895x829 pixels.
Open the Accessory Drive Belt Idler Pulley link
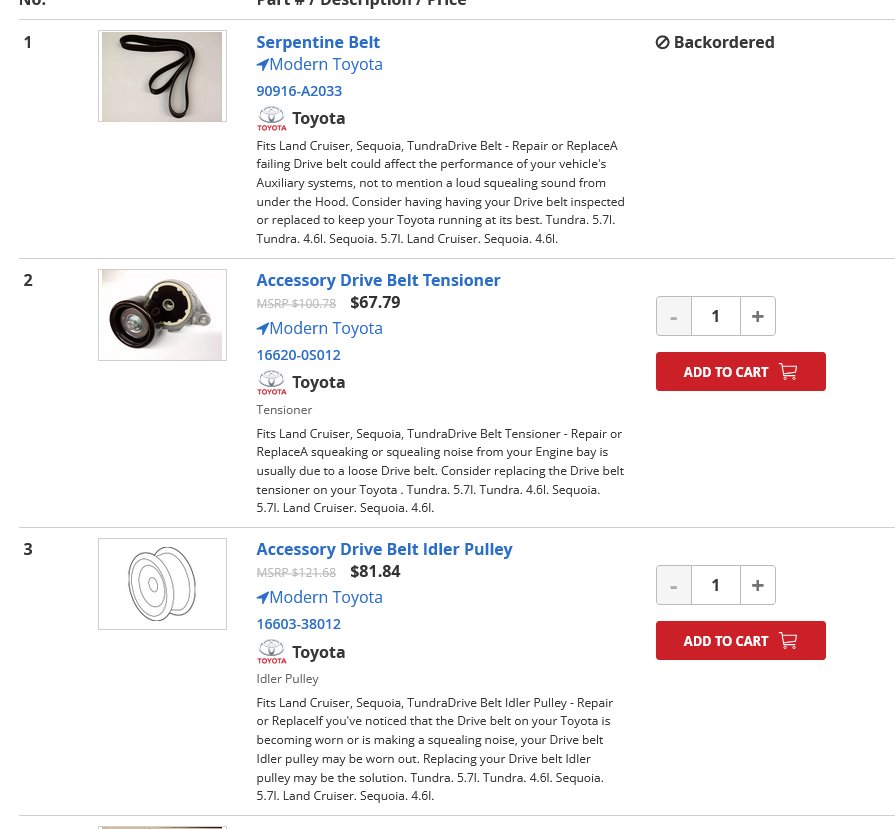point(384,549)
